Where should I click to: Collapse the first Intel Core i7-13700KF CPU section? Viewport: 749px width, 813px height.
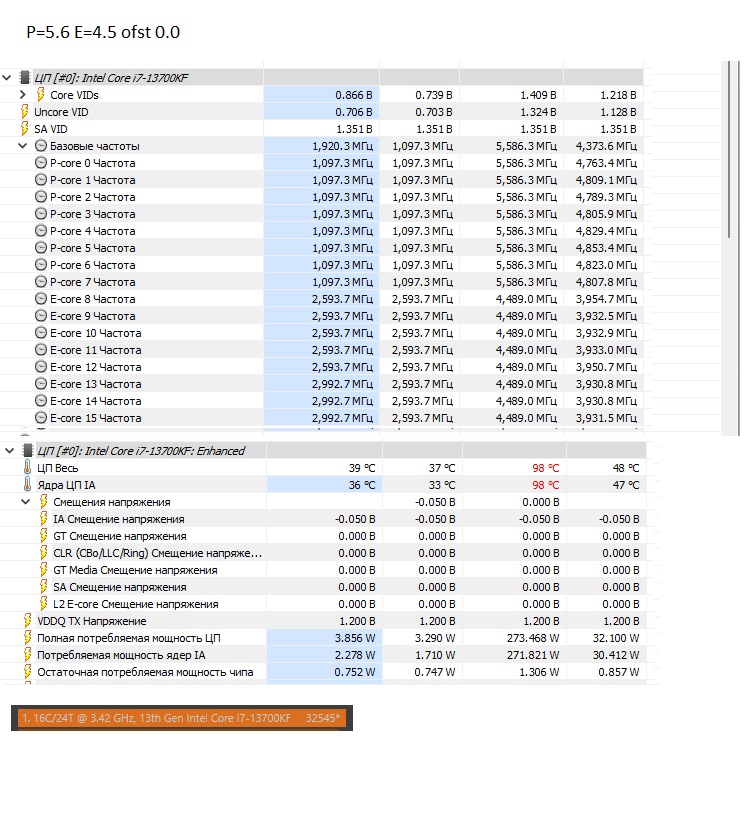tap(7, 78)
